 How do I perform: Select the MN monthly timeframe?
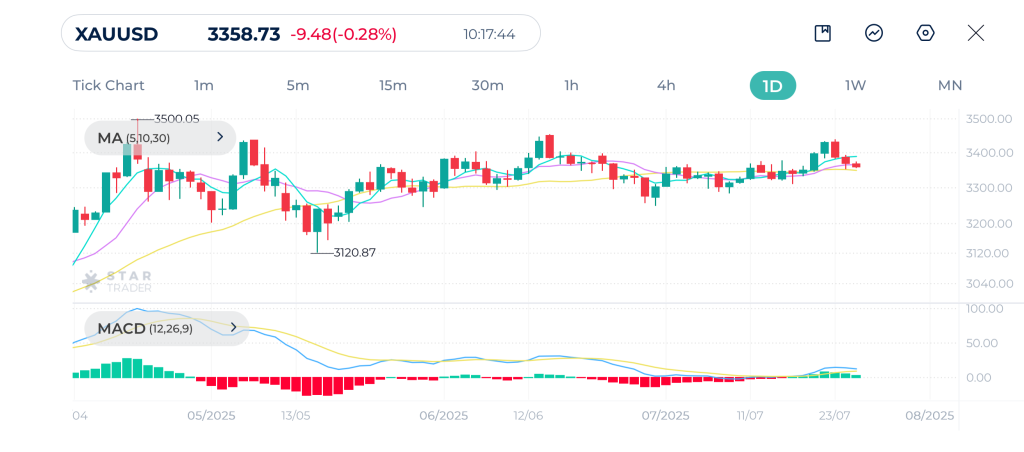[950, 85]
